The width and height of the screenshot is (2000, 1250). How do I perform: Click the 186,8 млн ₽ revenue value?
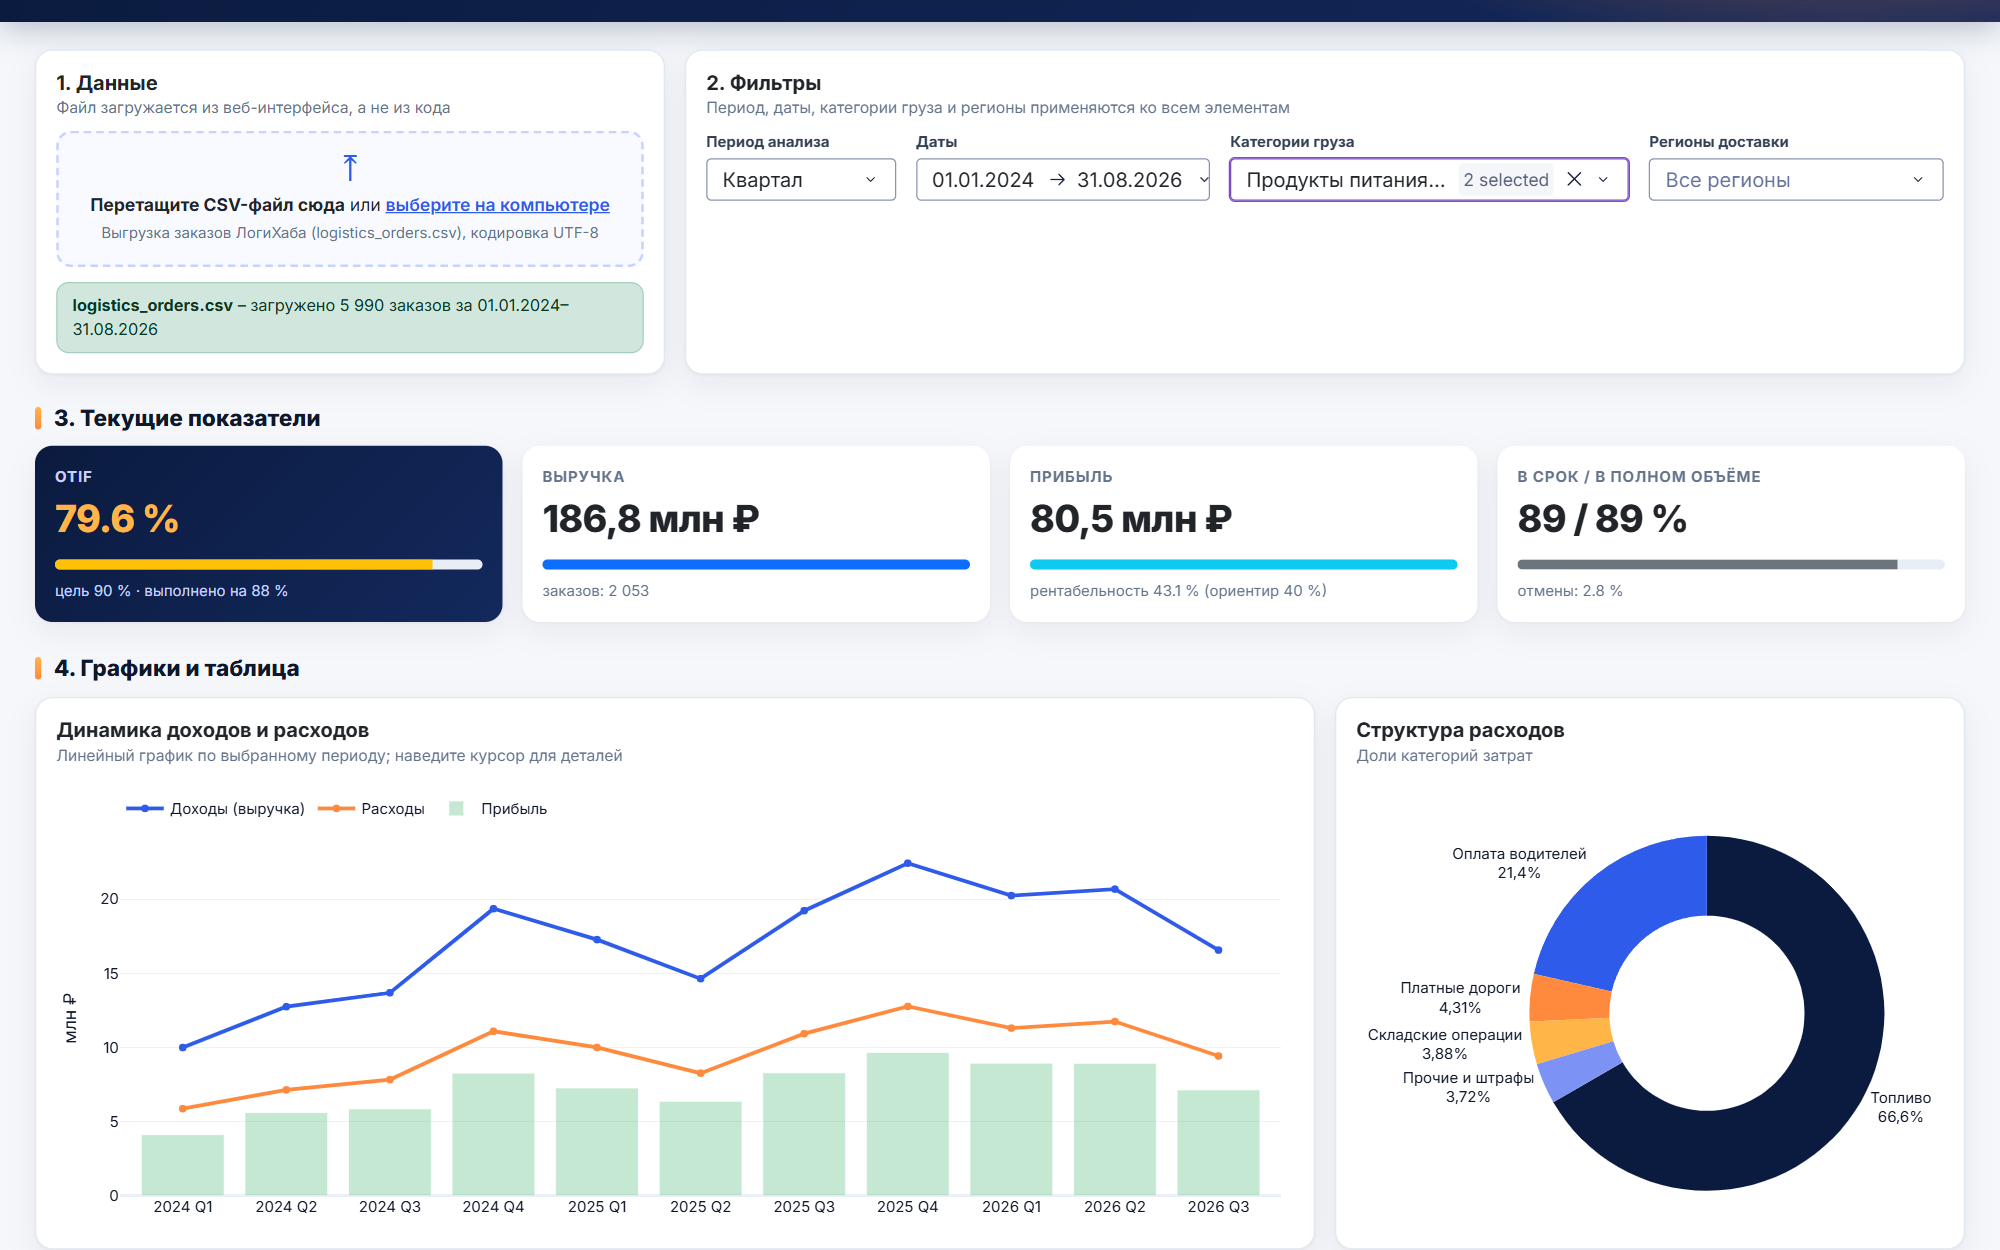coord(651,519)
